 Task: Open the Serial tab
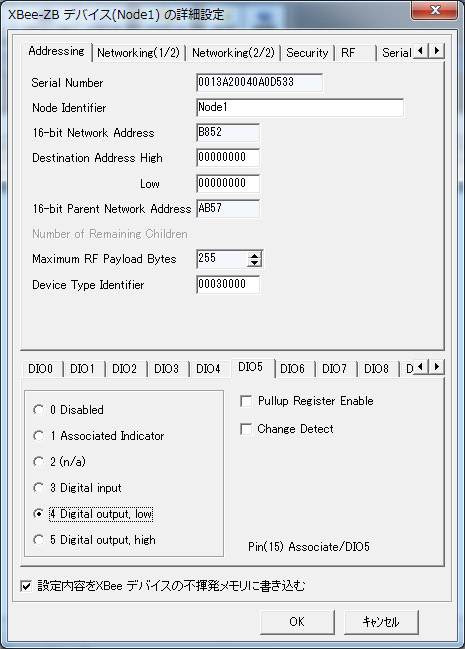396,53
